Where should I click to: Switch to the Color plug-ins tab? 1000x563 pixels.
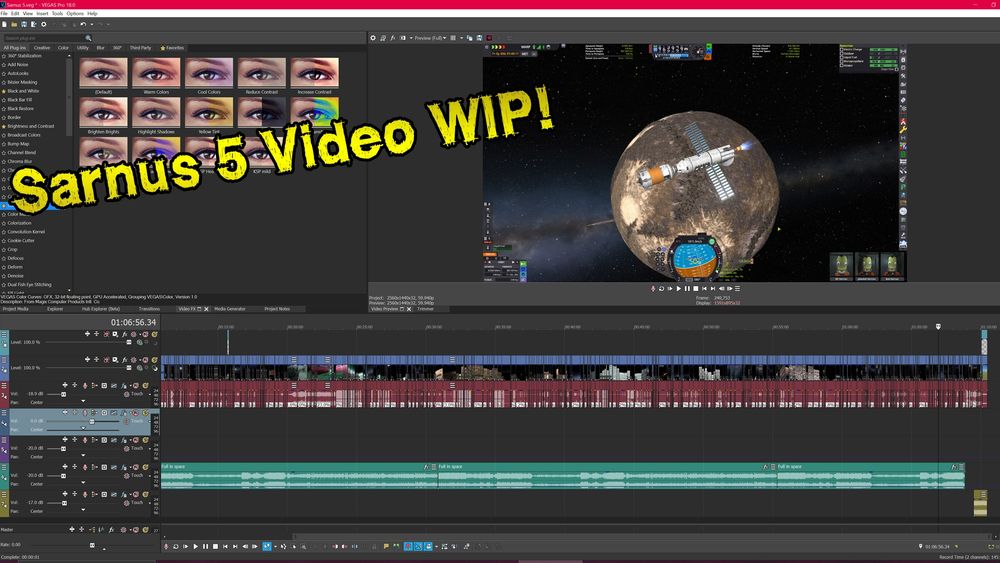point(63,48)
